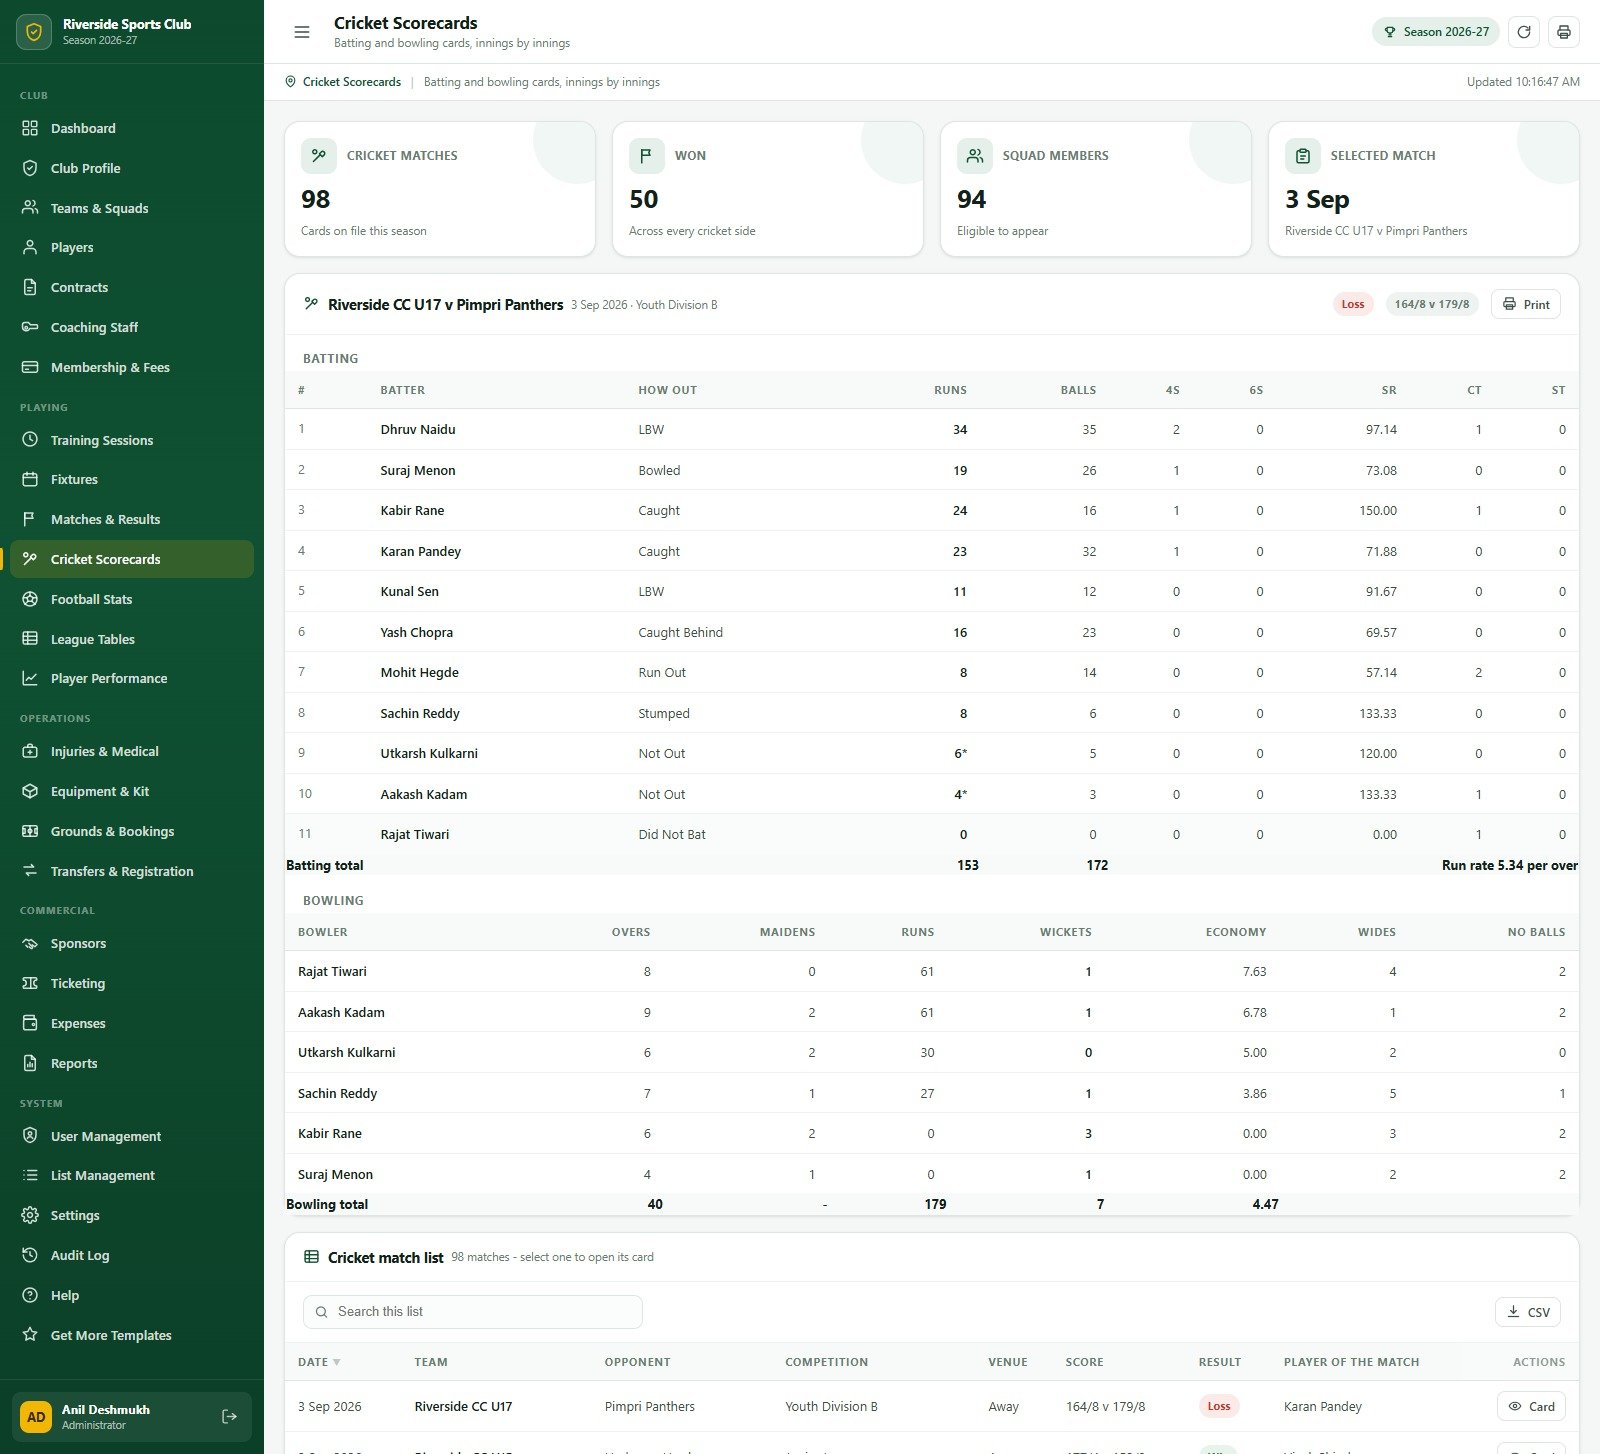This screenshot has height=1454, width=1600.
Task: Click the Loss badge in scorecard header
Action: (1353, 304)
